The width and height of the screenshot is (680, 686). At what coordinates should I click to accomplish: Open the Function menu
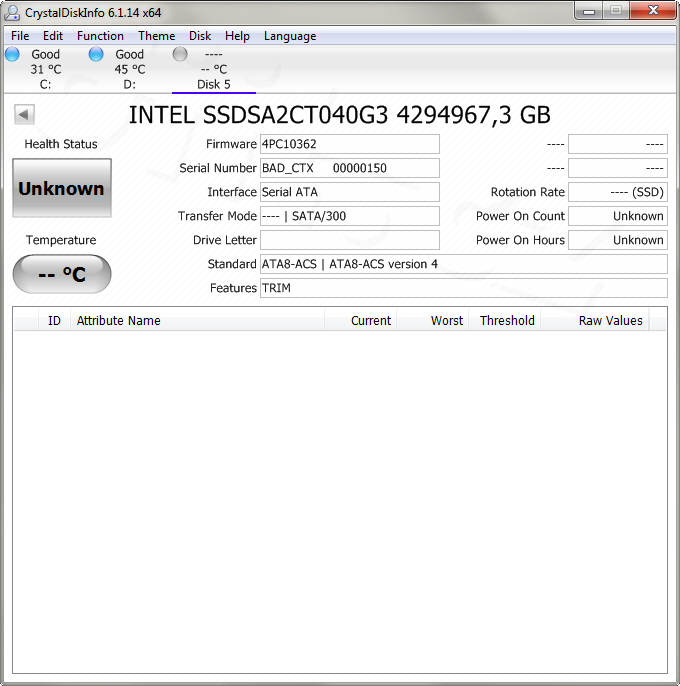point(100,36)
